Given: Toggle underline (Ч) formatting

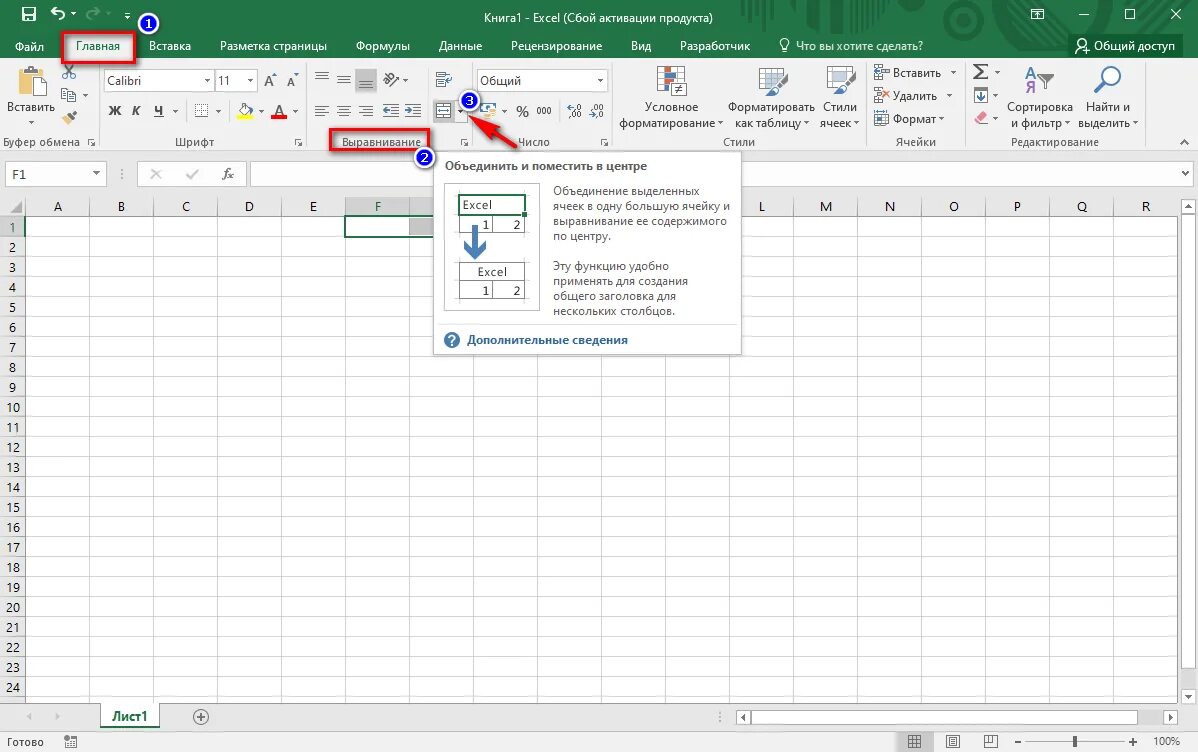Looking at the screenshot, I should pyautogui.click(x=158, y=111).
